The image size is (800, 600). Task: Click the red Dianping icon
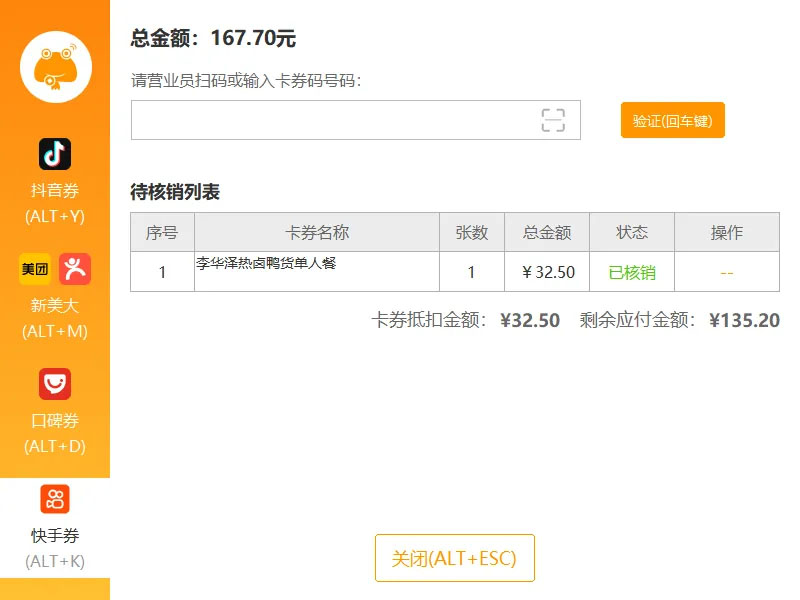[75, 269]
